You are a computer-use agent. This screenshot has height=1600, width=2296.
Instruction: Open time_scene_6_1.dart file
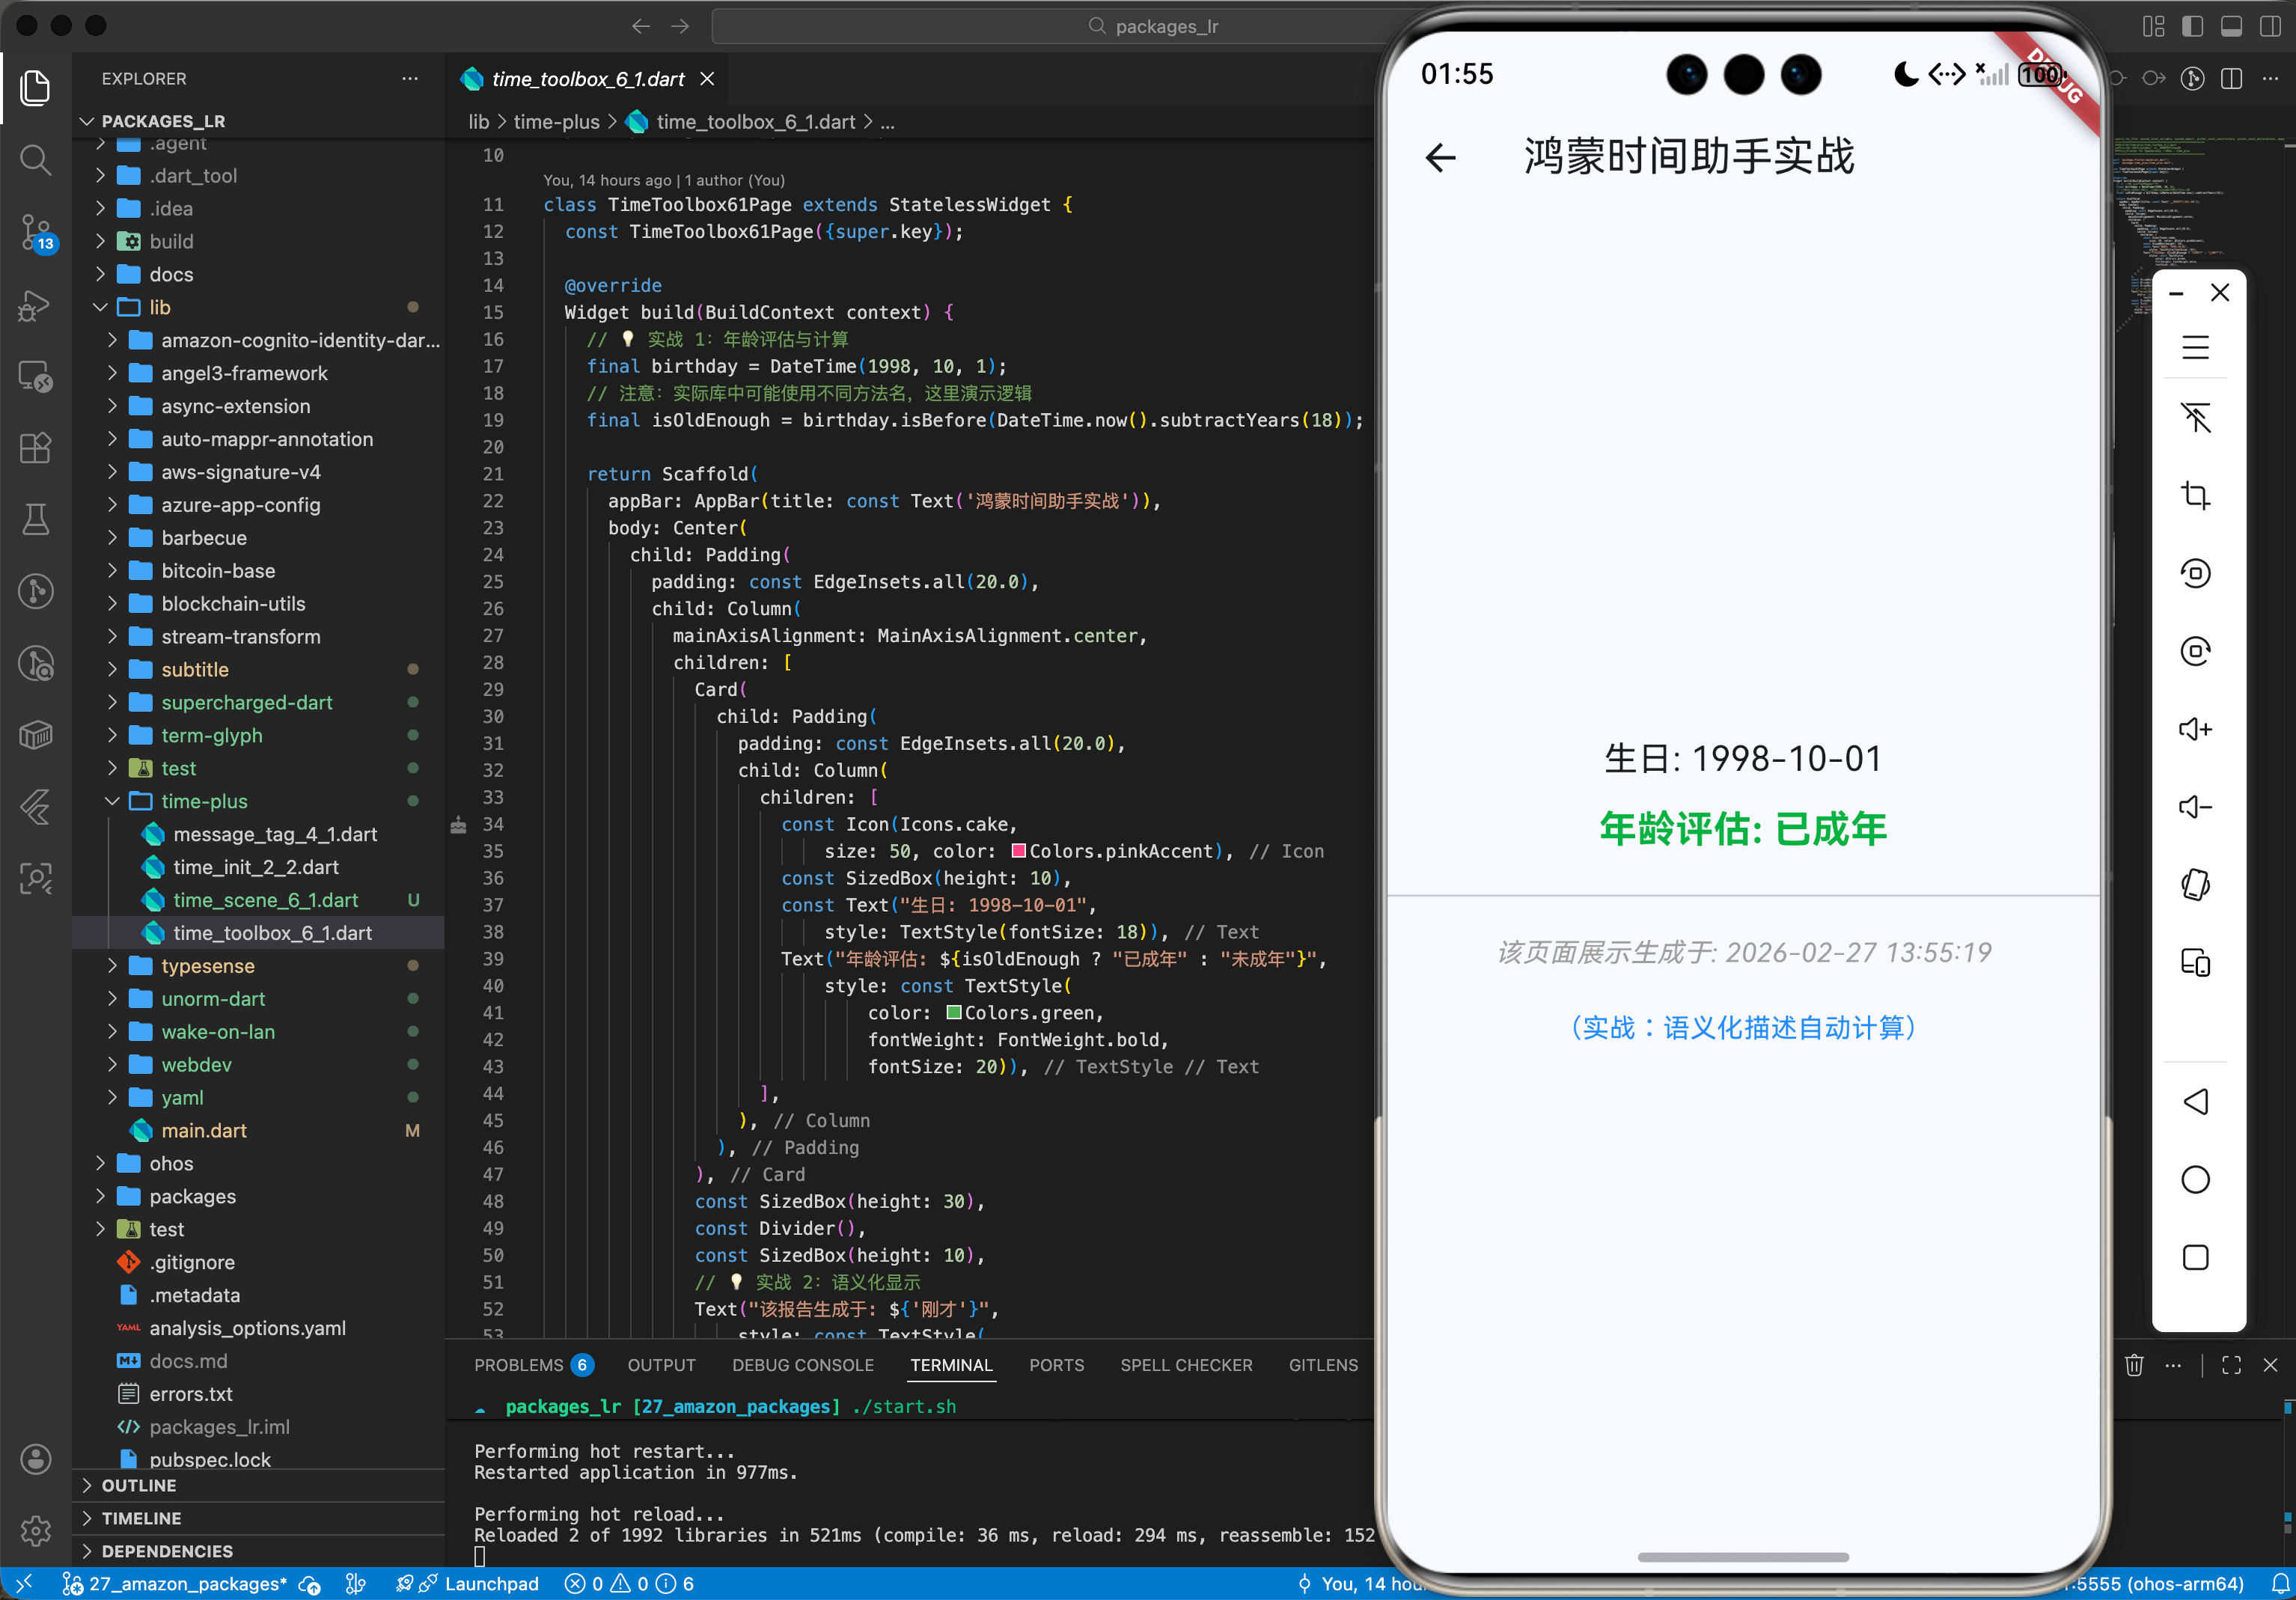[265, 900]
